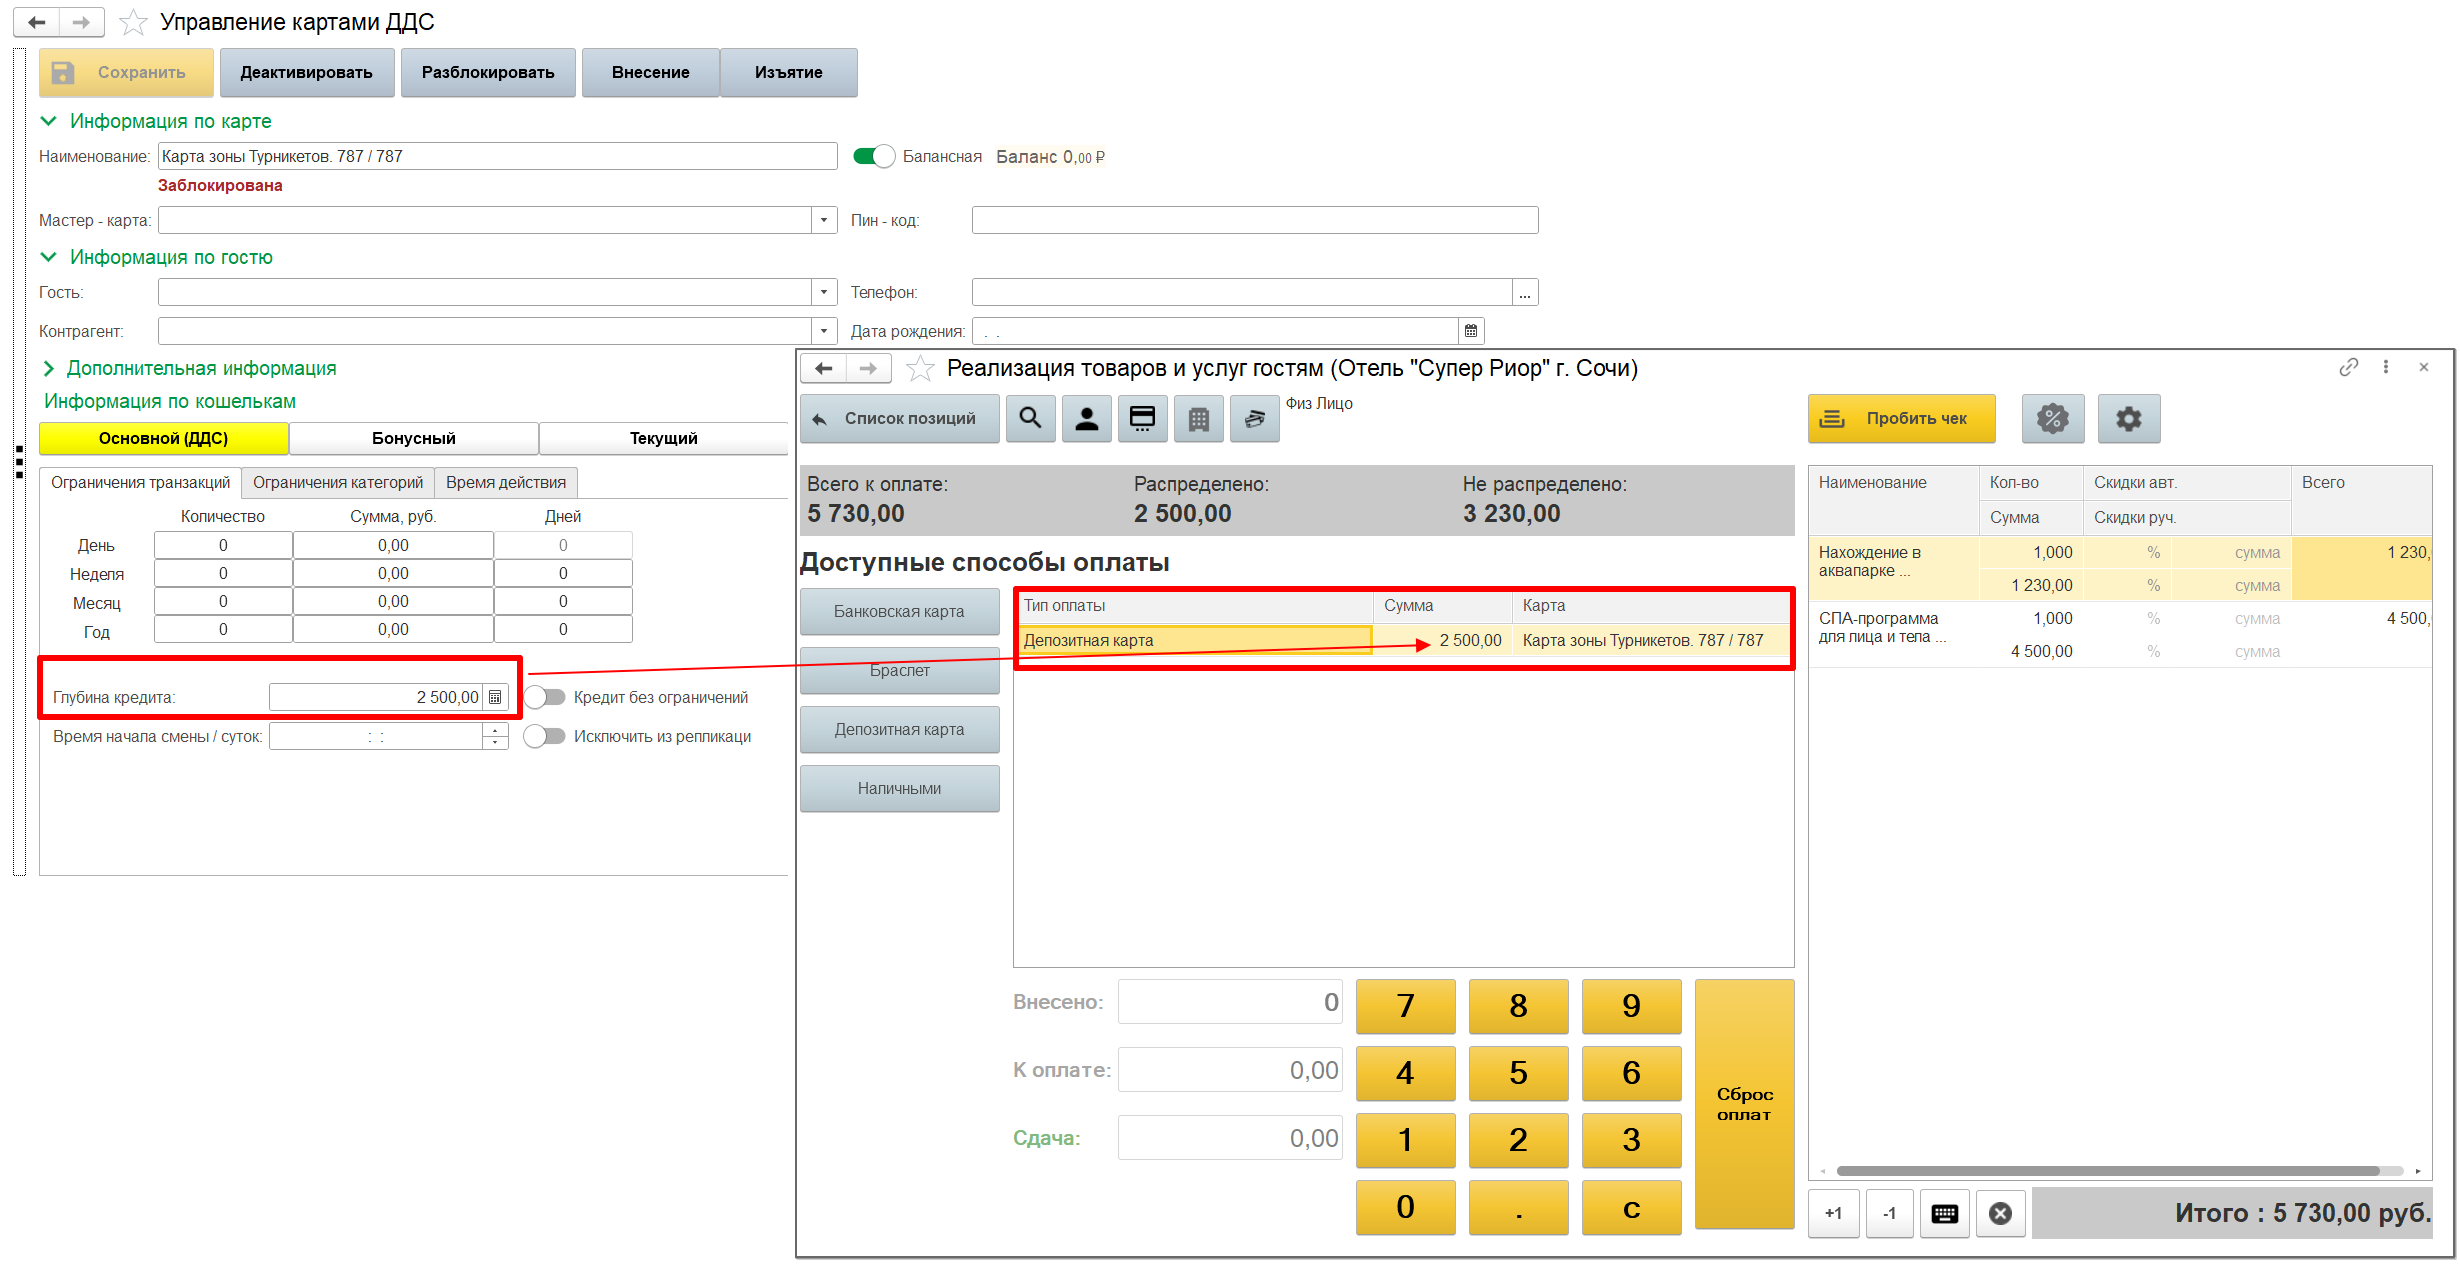
Task: Open the Ограничения транзакций tab
Action: click(x=141, y=482)
